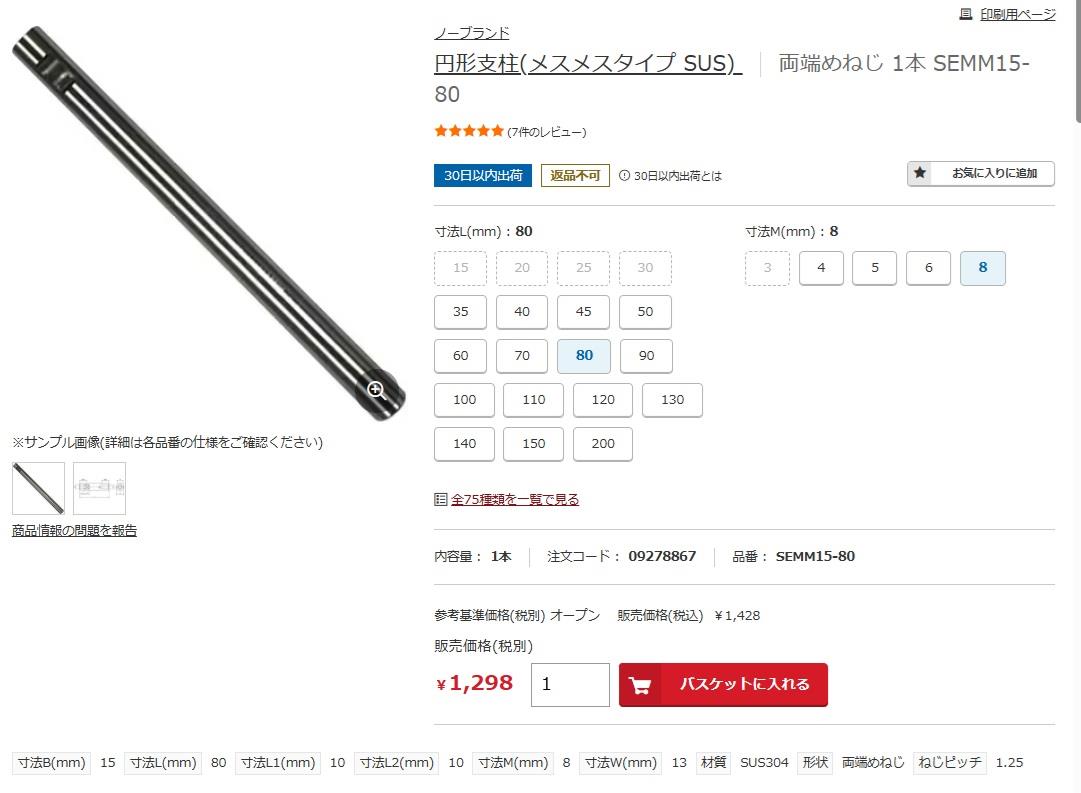Image resolution: width=1081 pixels, height=793 pixels.
Task: Select the dimension drawing thumbnail
Action: click(x=99, y=488)
